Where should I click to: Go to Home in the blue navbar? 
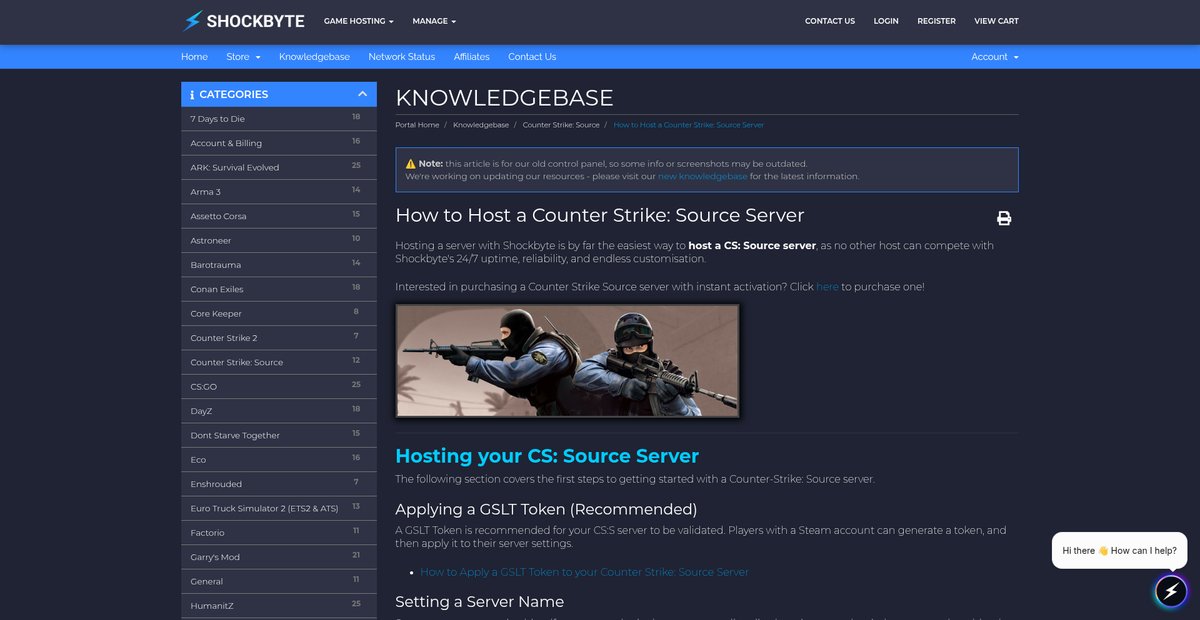click(194, 57)
